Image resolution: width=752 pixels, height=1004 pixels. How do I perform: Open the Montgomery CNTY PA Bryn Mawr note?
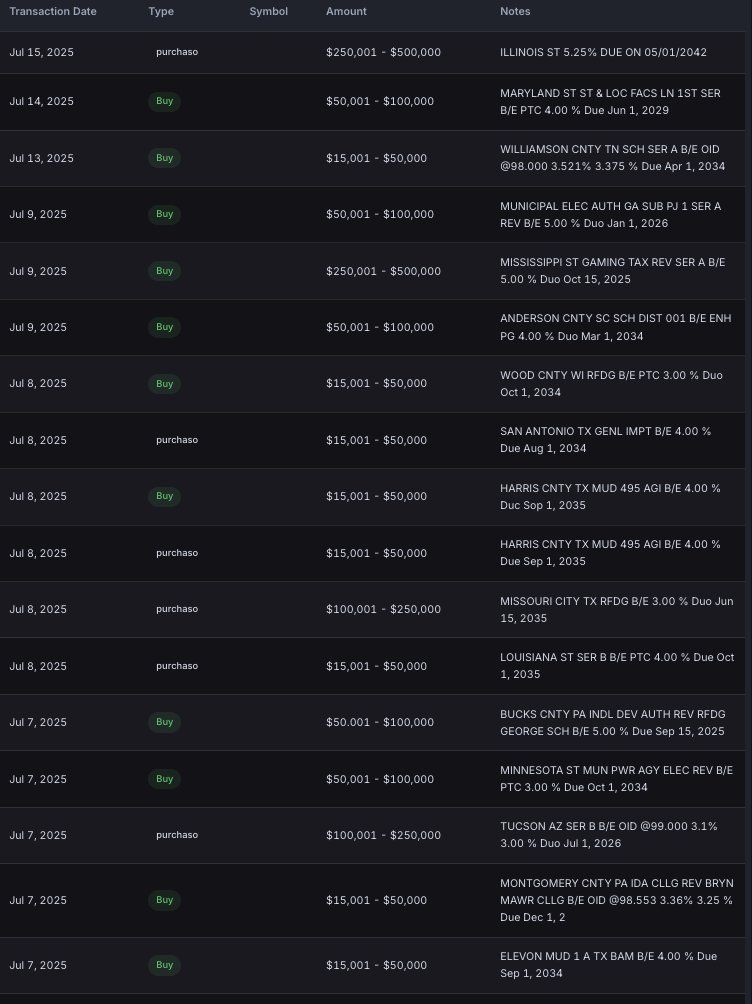(617, 900)
